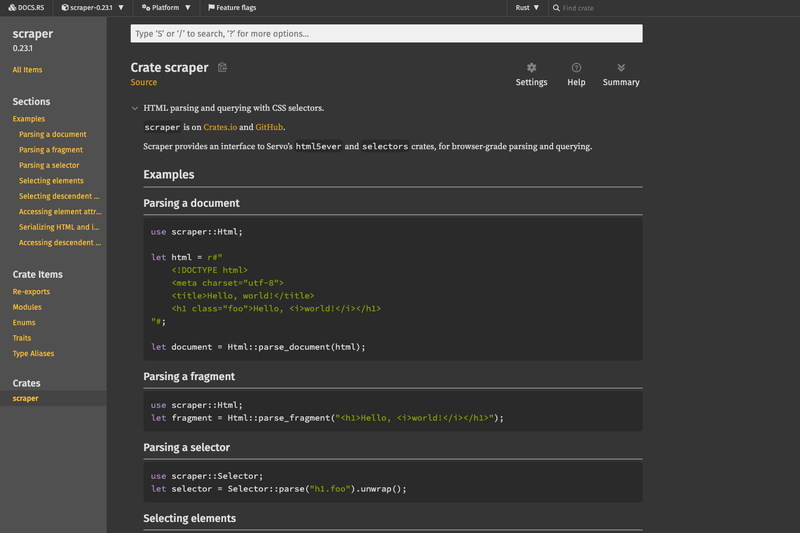
Task: Open the GitHub link
Action: 269,127
